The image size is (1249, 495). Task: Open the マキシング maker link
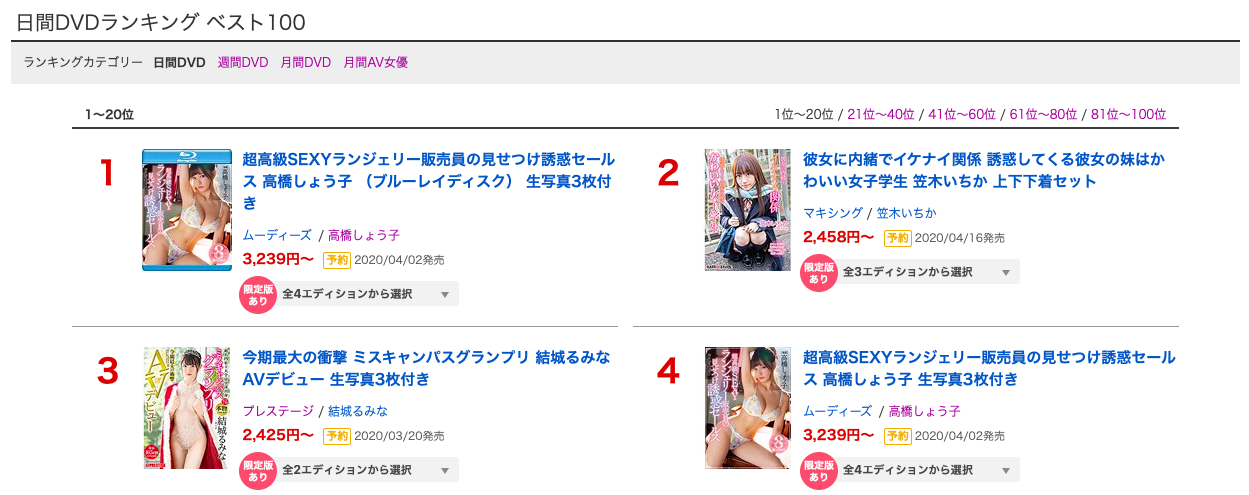[834, 213]
